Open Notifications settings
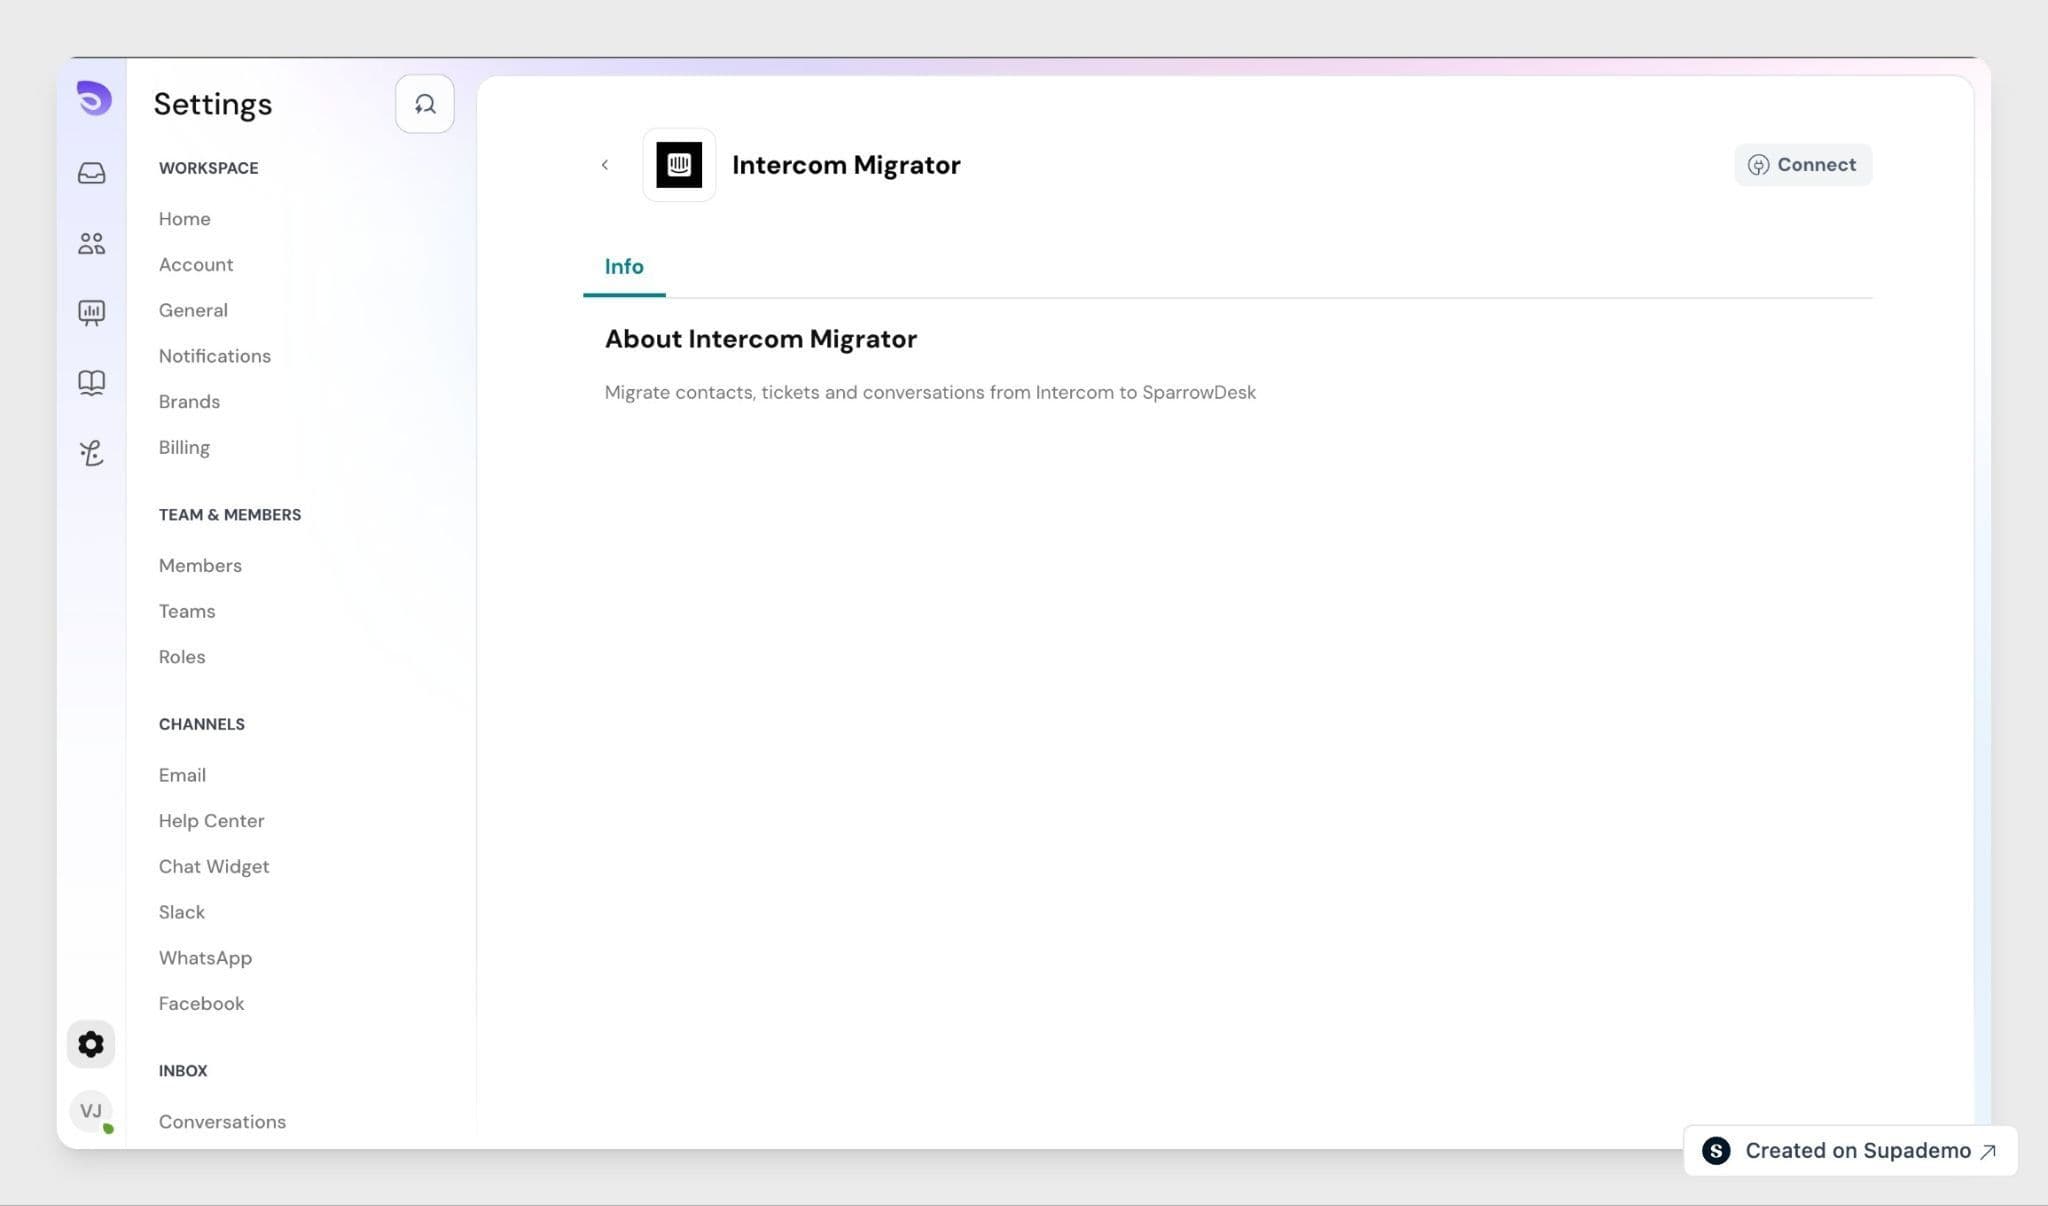This screenshot has height=1206, width=2048. point(215,356)
